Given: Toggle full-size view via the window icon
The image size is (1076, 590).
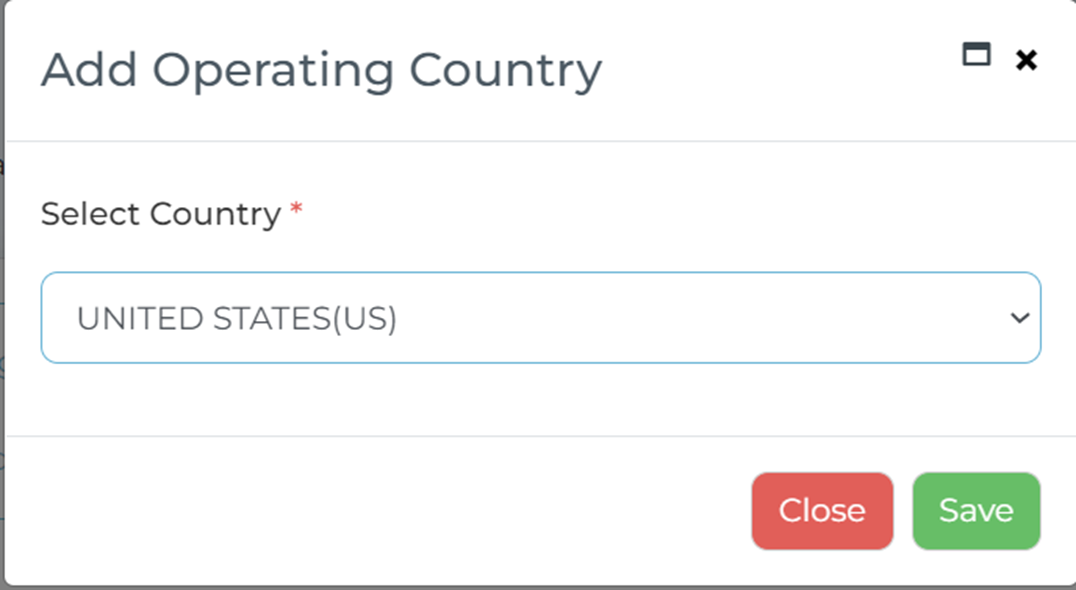Looking at the screenshot, I should 976,54.
